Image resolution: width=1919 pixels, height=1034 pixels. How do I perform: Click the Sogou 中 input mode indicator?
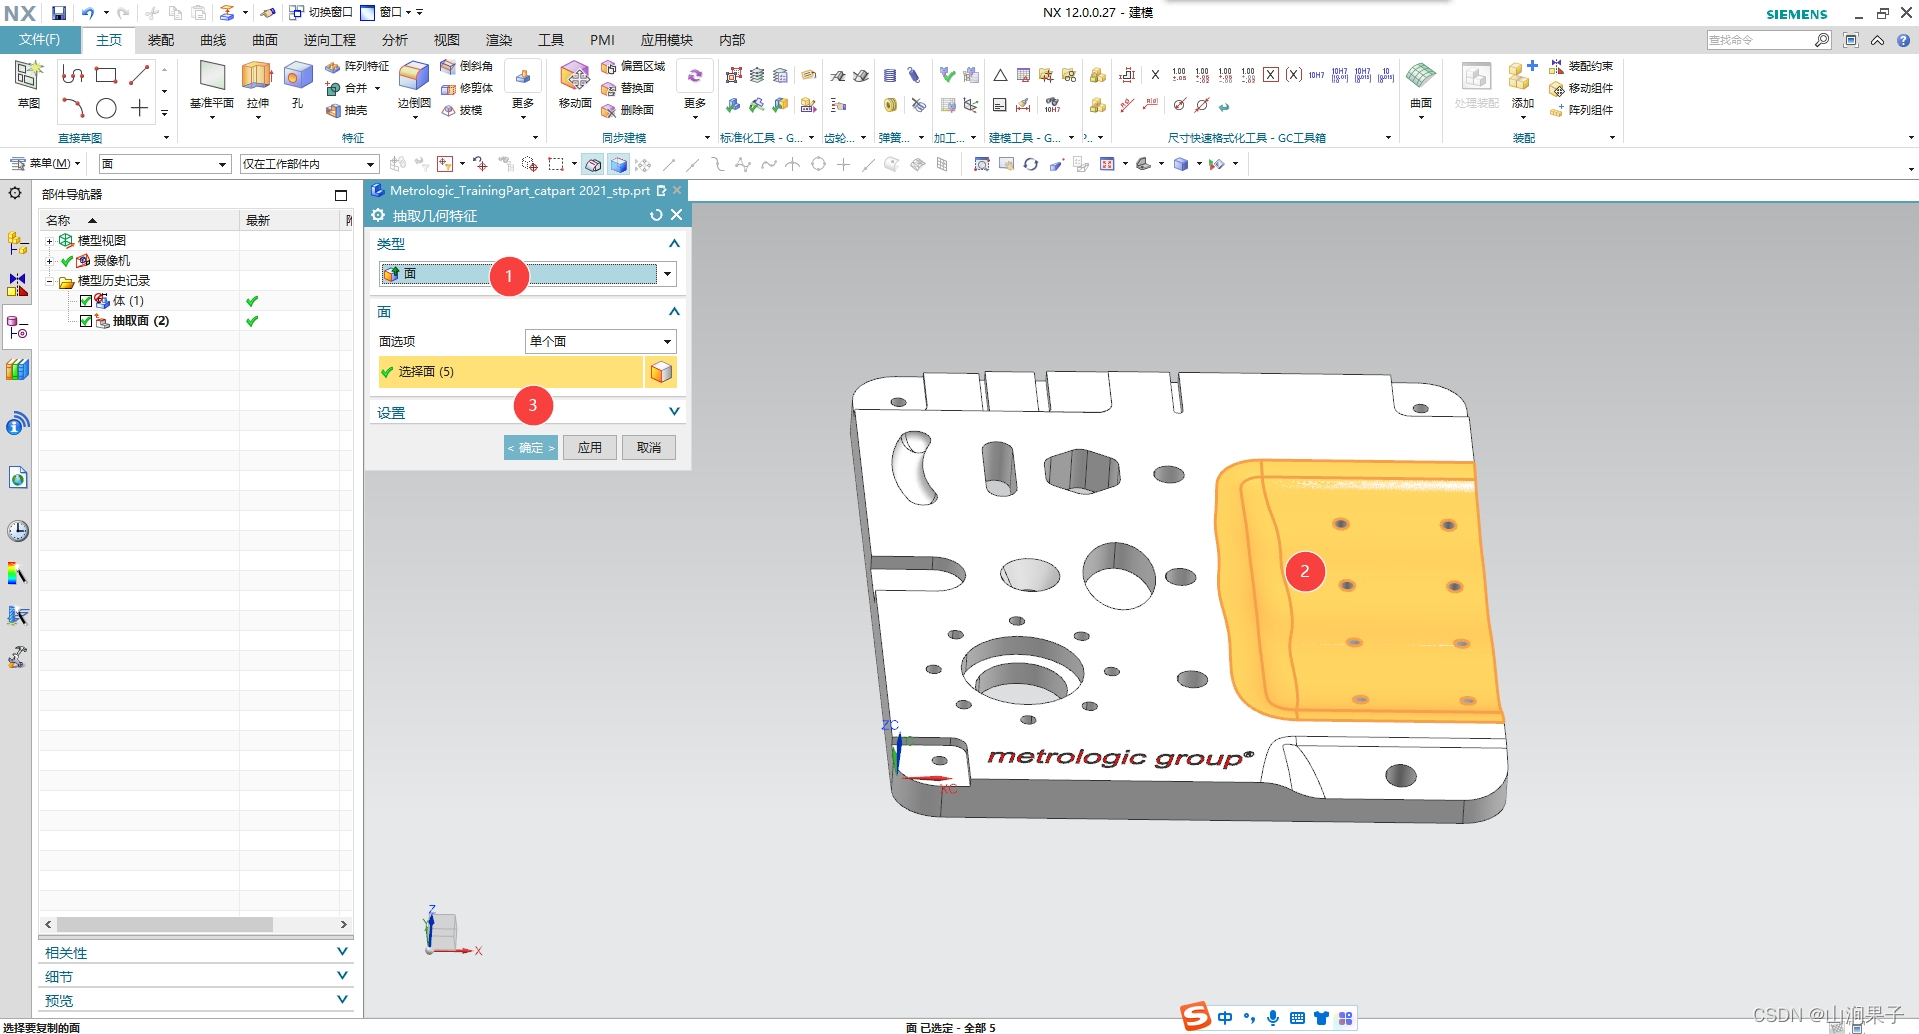tap(1225, 1018)
